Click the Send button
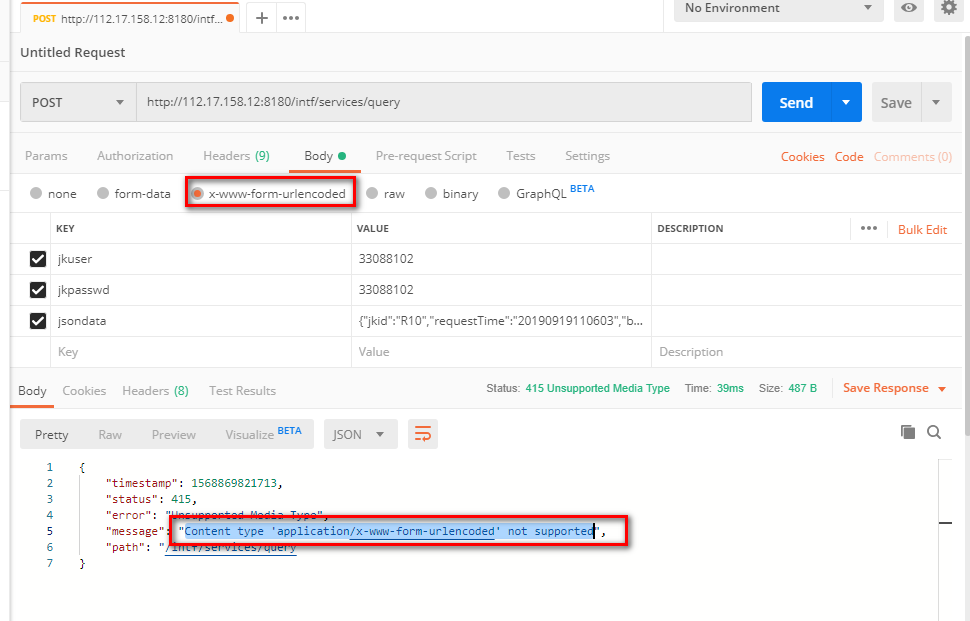The width and height of the screenshot is (970, 621). 795,101
